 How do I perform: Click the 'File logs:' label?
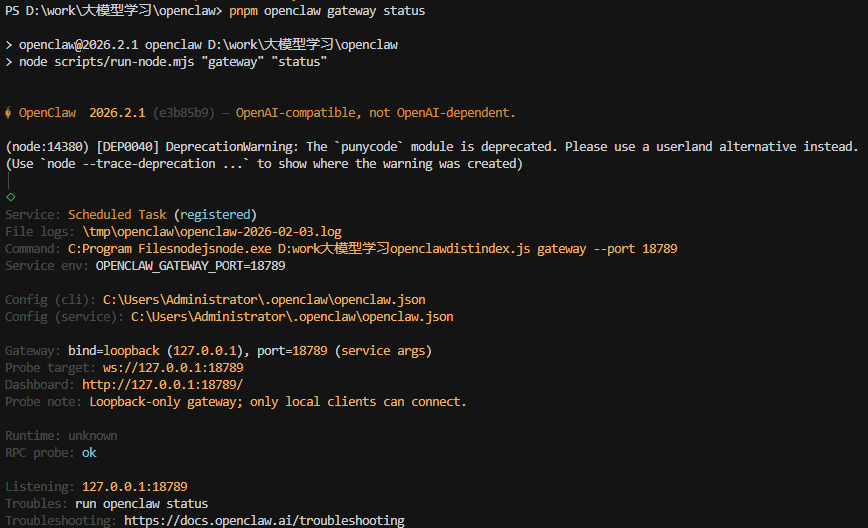coord(40,231)
